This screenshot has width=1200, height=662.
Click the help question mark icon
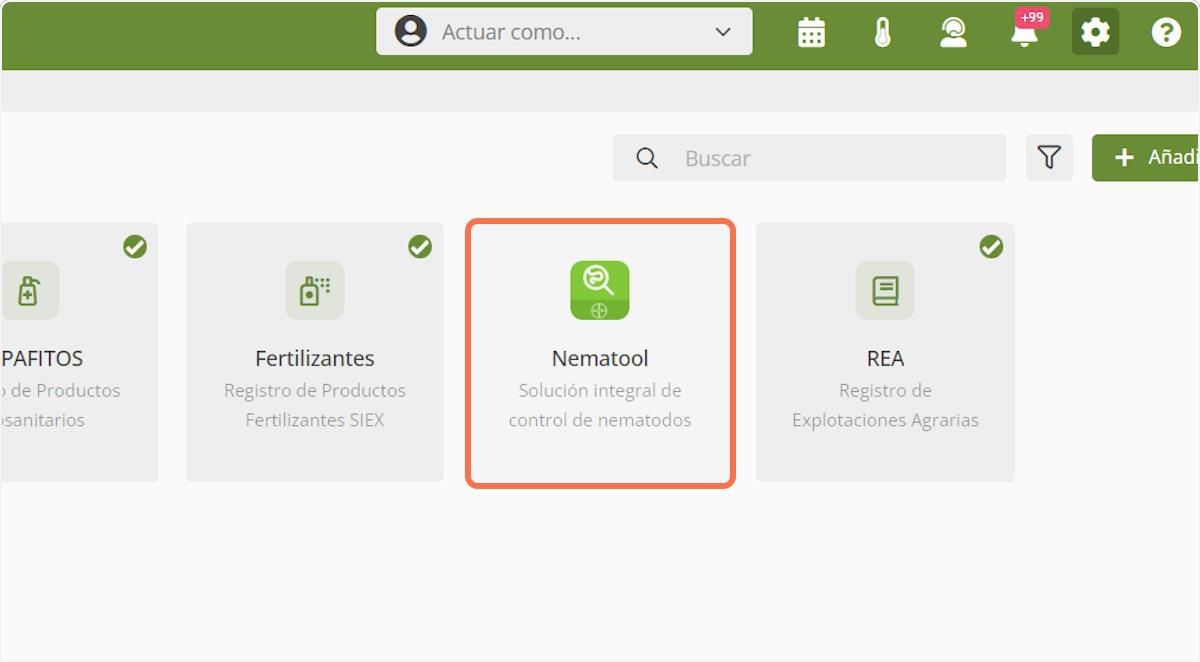(1166, 33)
